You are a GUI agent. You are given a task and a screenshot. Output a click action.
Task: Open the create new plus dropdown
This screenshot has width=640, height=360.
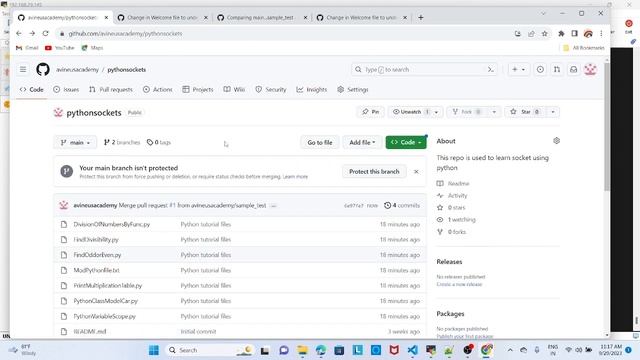pos(518,69)
